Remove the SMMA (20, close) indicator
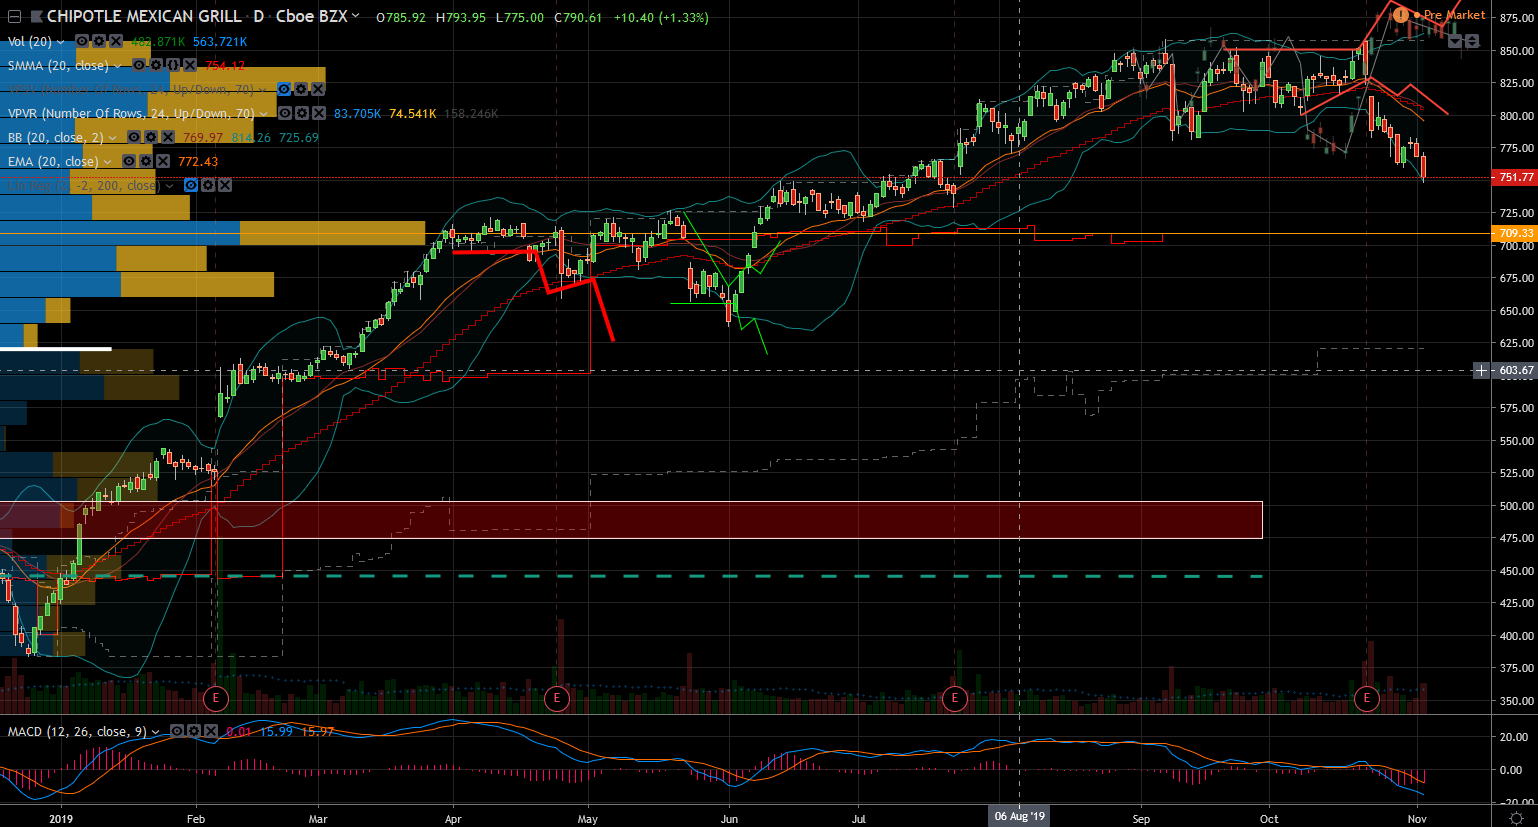 [189, 65]
